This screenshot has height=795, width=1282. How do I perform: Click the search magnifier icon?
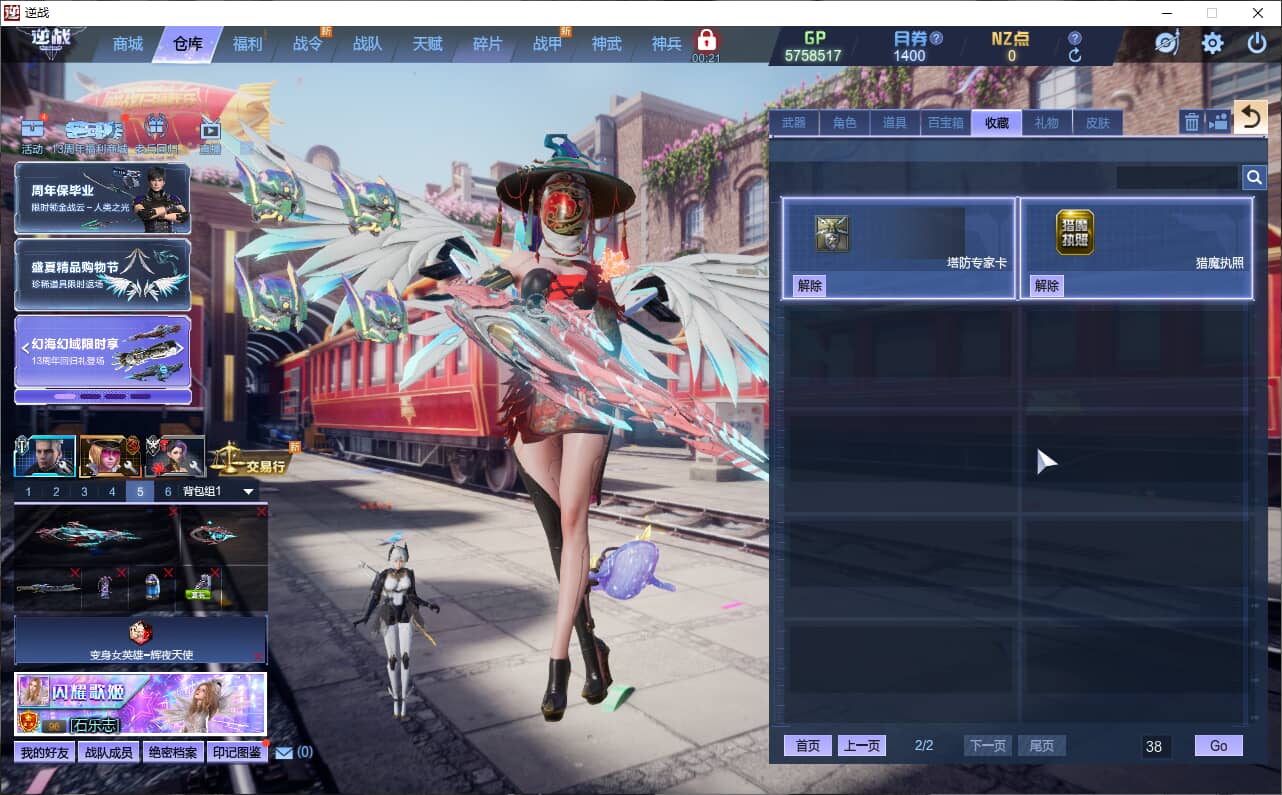pos(1254,178)
